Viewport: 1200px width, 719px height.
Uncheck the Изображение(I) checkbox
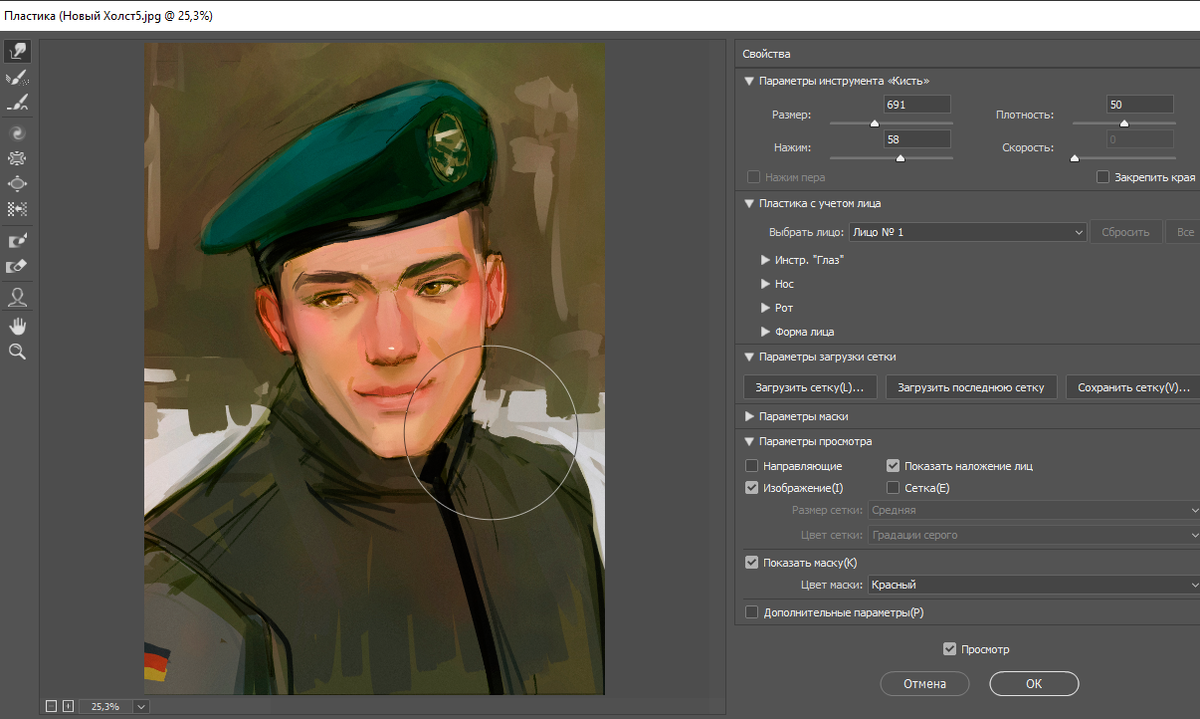click(752, 488)
